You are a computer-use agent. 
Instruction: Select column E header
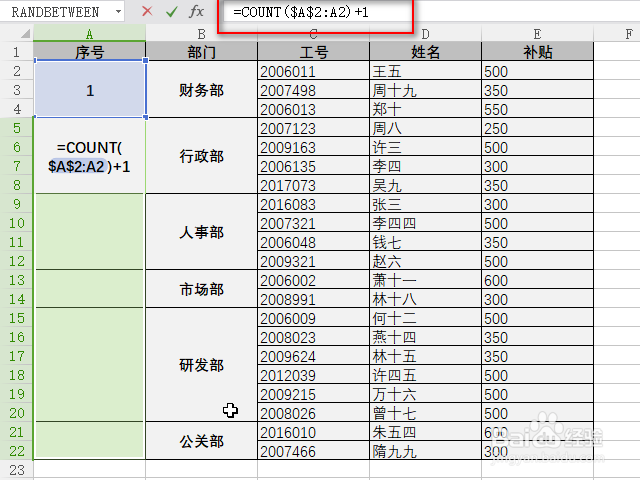point(537,33)
